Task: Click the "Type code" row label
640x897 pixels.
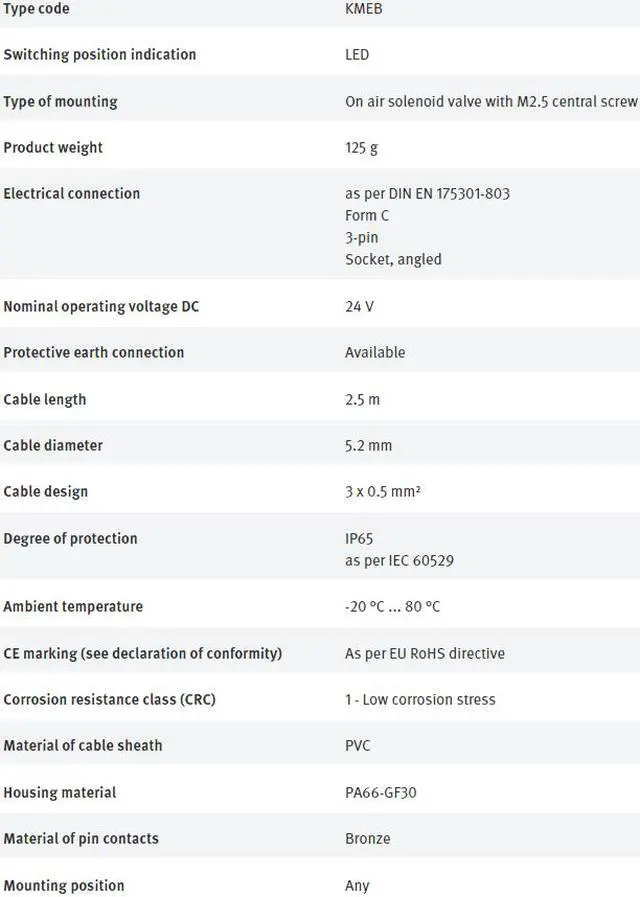Action: [36, 9]
